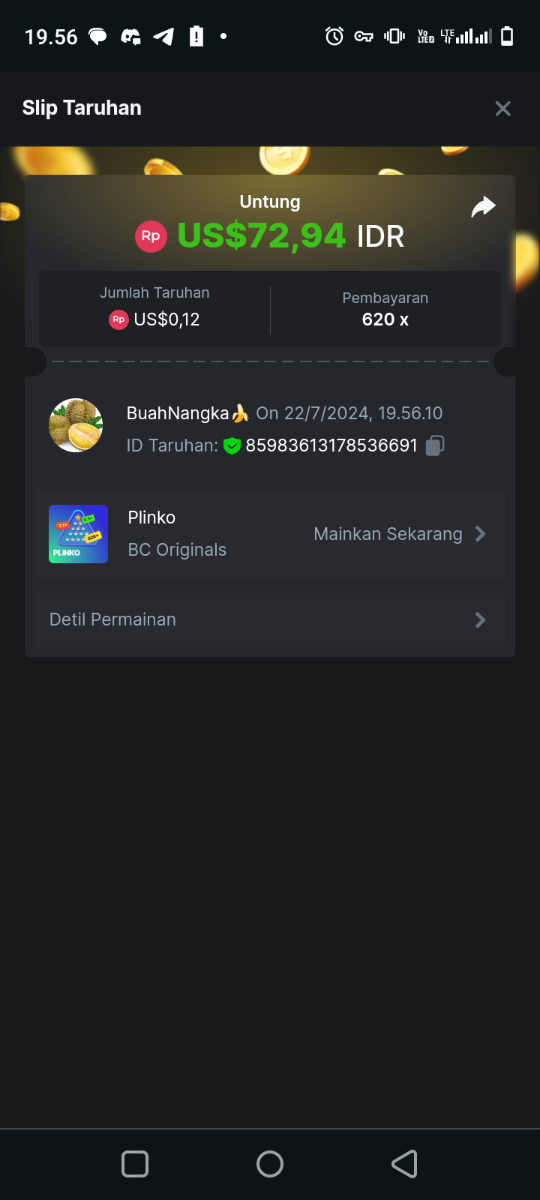This screenshot has width=540, height=1200.
Task: Tap the Discord notification icon in status bar
Action: tap(130, 37)
